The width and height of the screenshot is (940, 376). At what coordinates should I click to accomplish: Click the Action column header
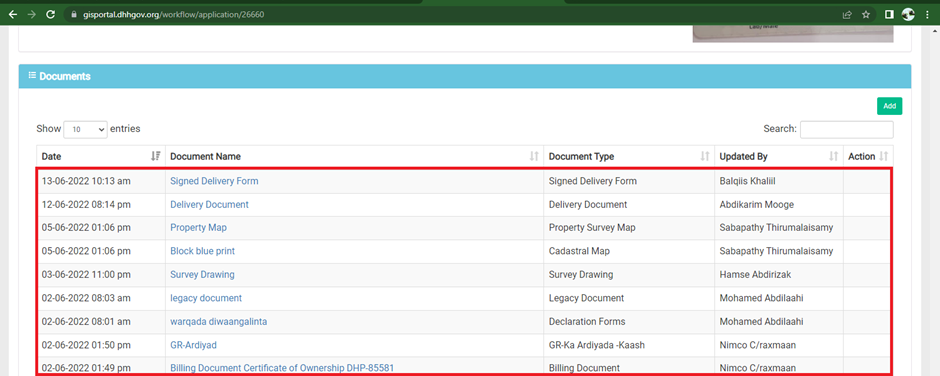868,157
